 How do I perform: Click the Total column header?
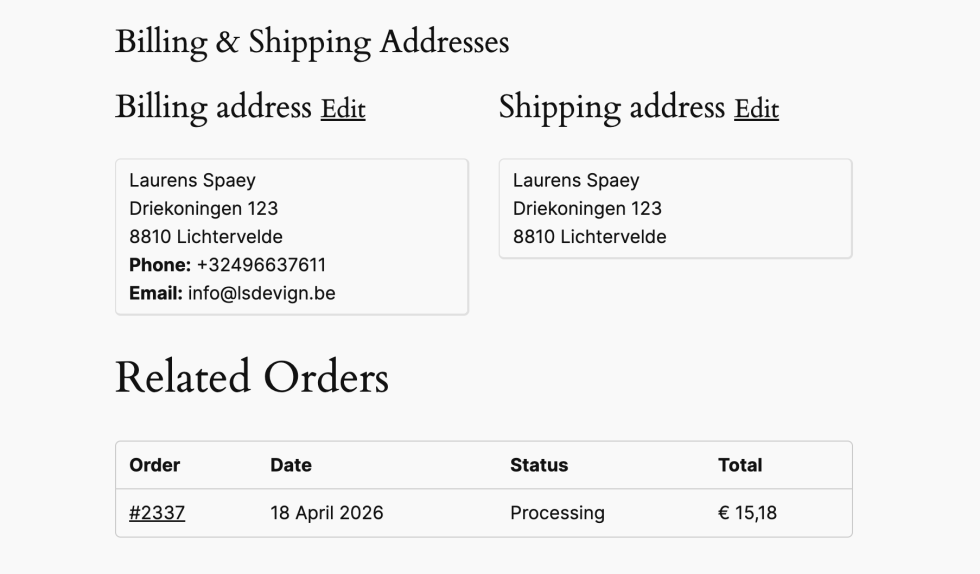740,465
